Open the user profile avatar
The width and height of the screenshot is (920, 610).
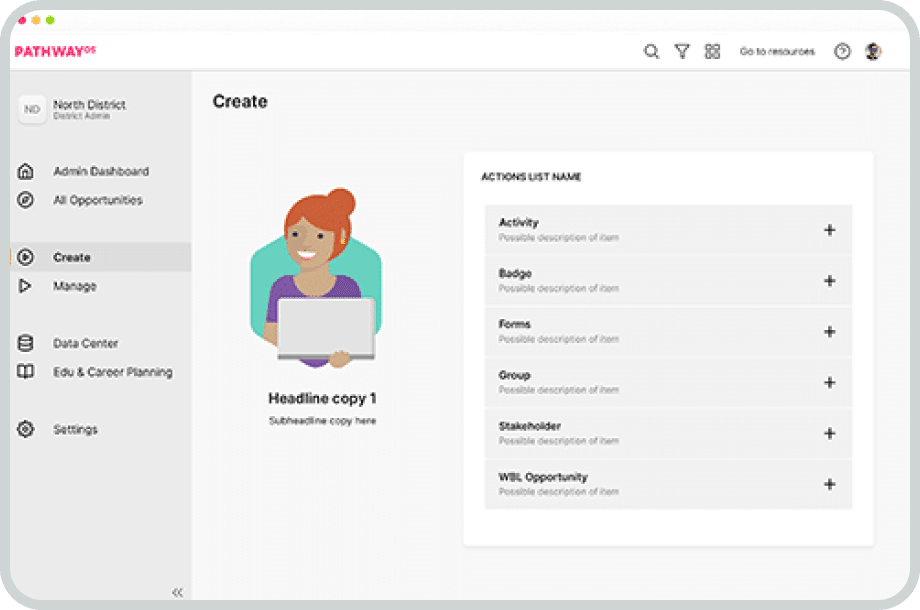(x=873, y=52)
